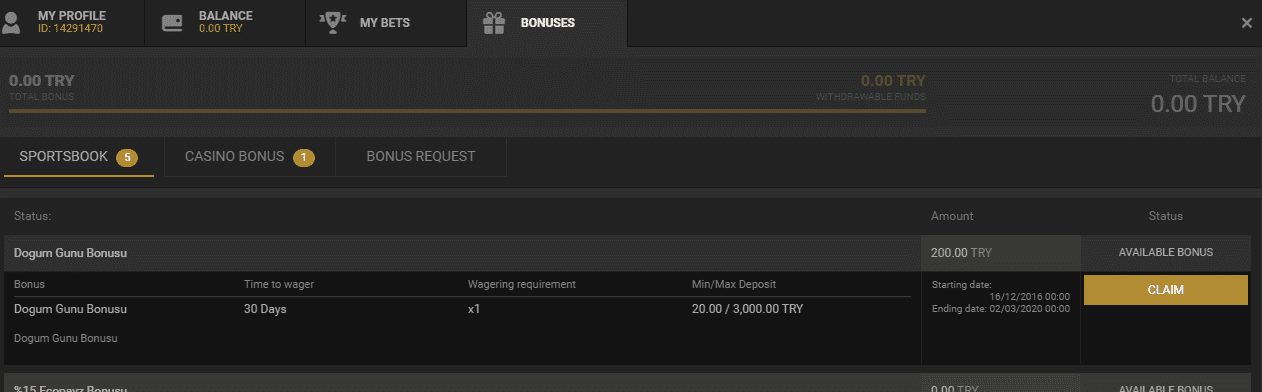Viewport: 1262px width, 392px height.
Task: Click the Withdrawable Funds amount
Action: [x=893, y=80]
